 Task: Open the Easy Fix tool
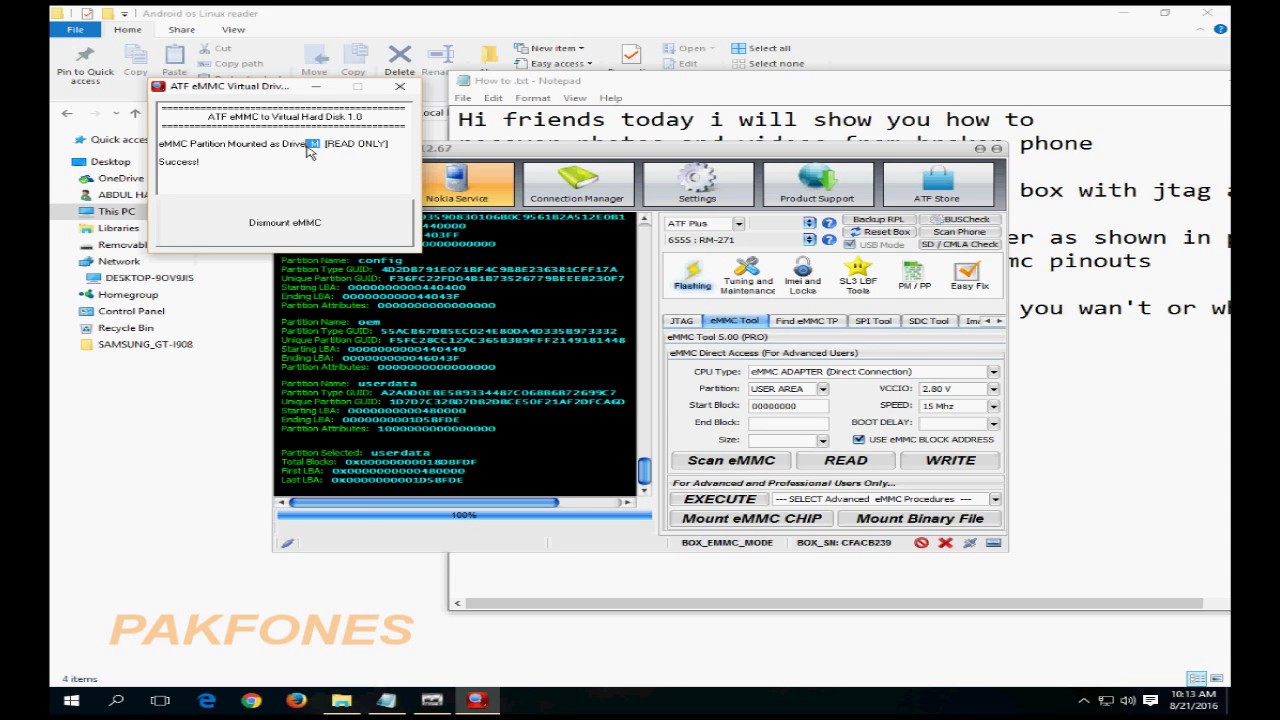tap(968, 275)
